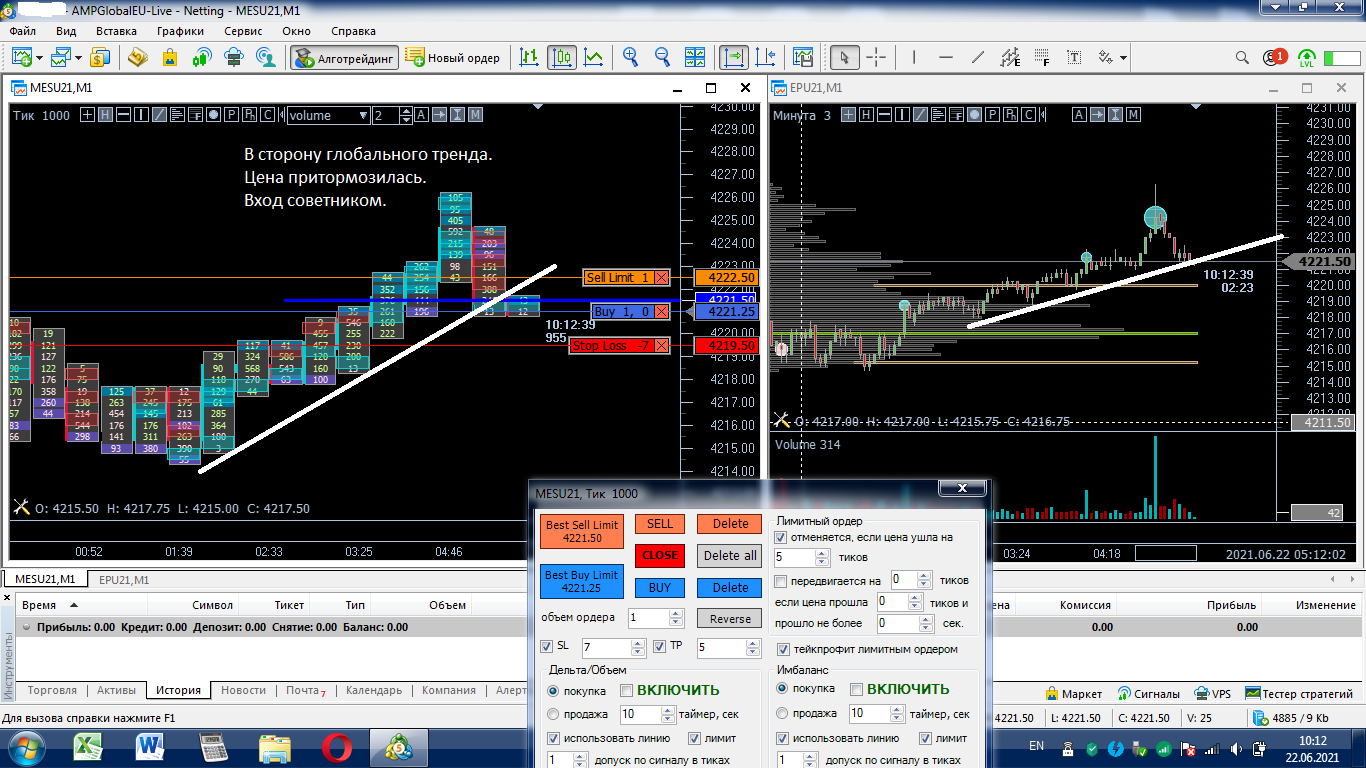Enable ВКЛЮЧИТЬ checkbox in Имбаланс group
1366x768 pixels.
click(x=856, y=689)
